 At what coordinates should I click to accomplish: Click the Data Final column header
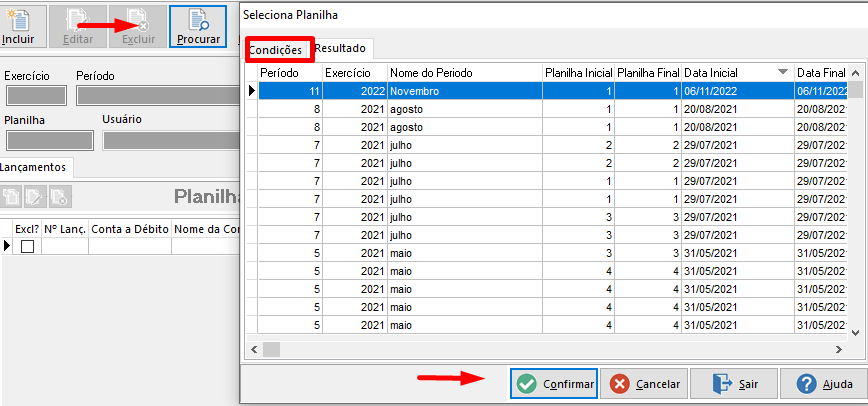click(820, 73)
